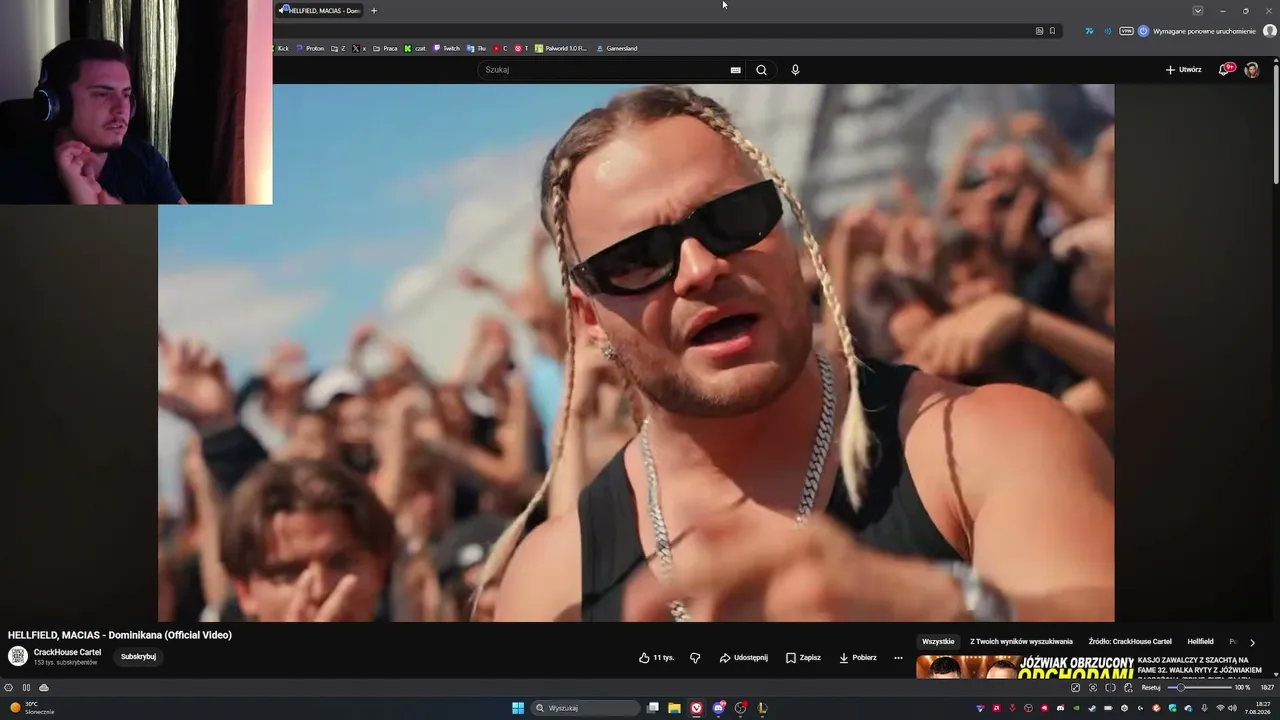Open the browser profile avatar
1280x720 pixels.
click(x=1270, y=31)
